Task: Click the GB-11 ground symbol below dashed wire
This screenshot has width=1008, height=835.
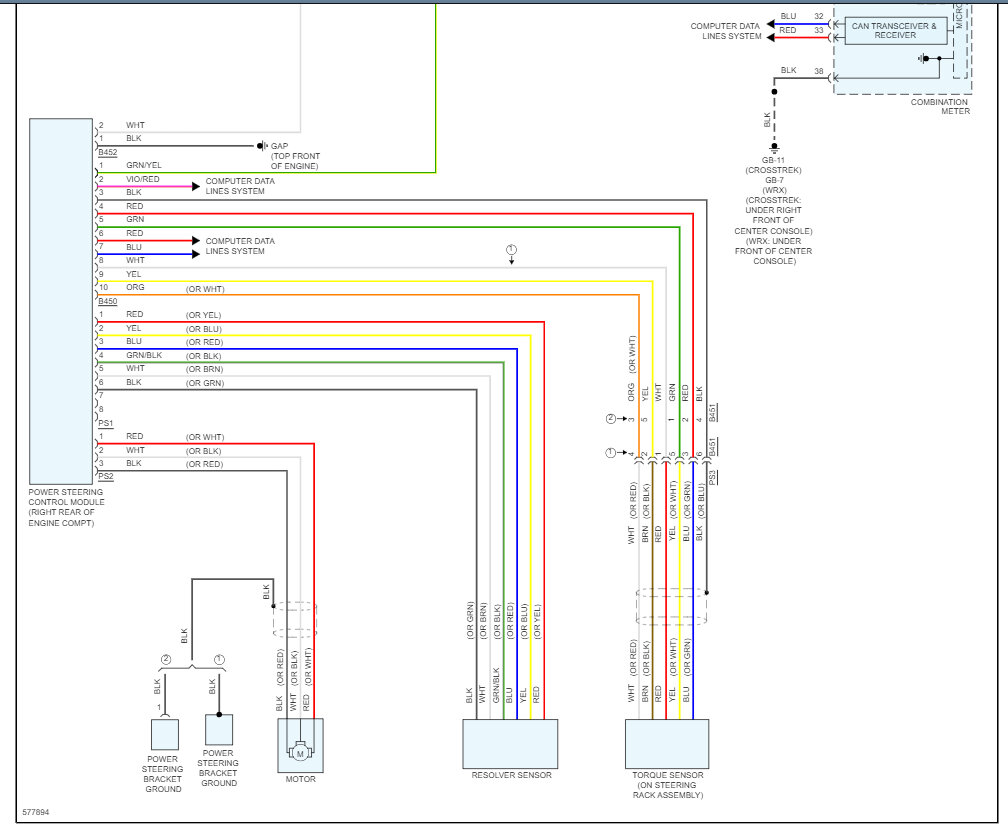Action: 774,150
